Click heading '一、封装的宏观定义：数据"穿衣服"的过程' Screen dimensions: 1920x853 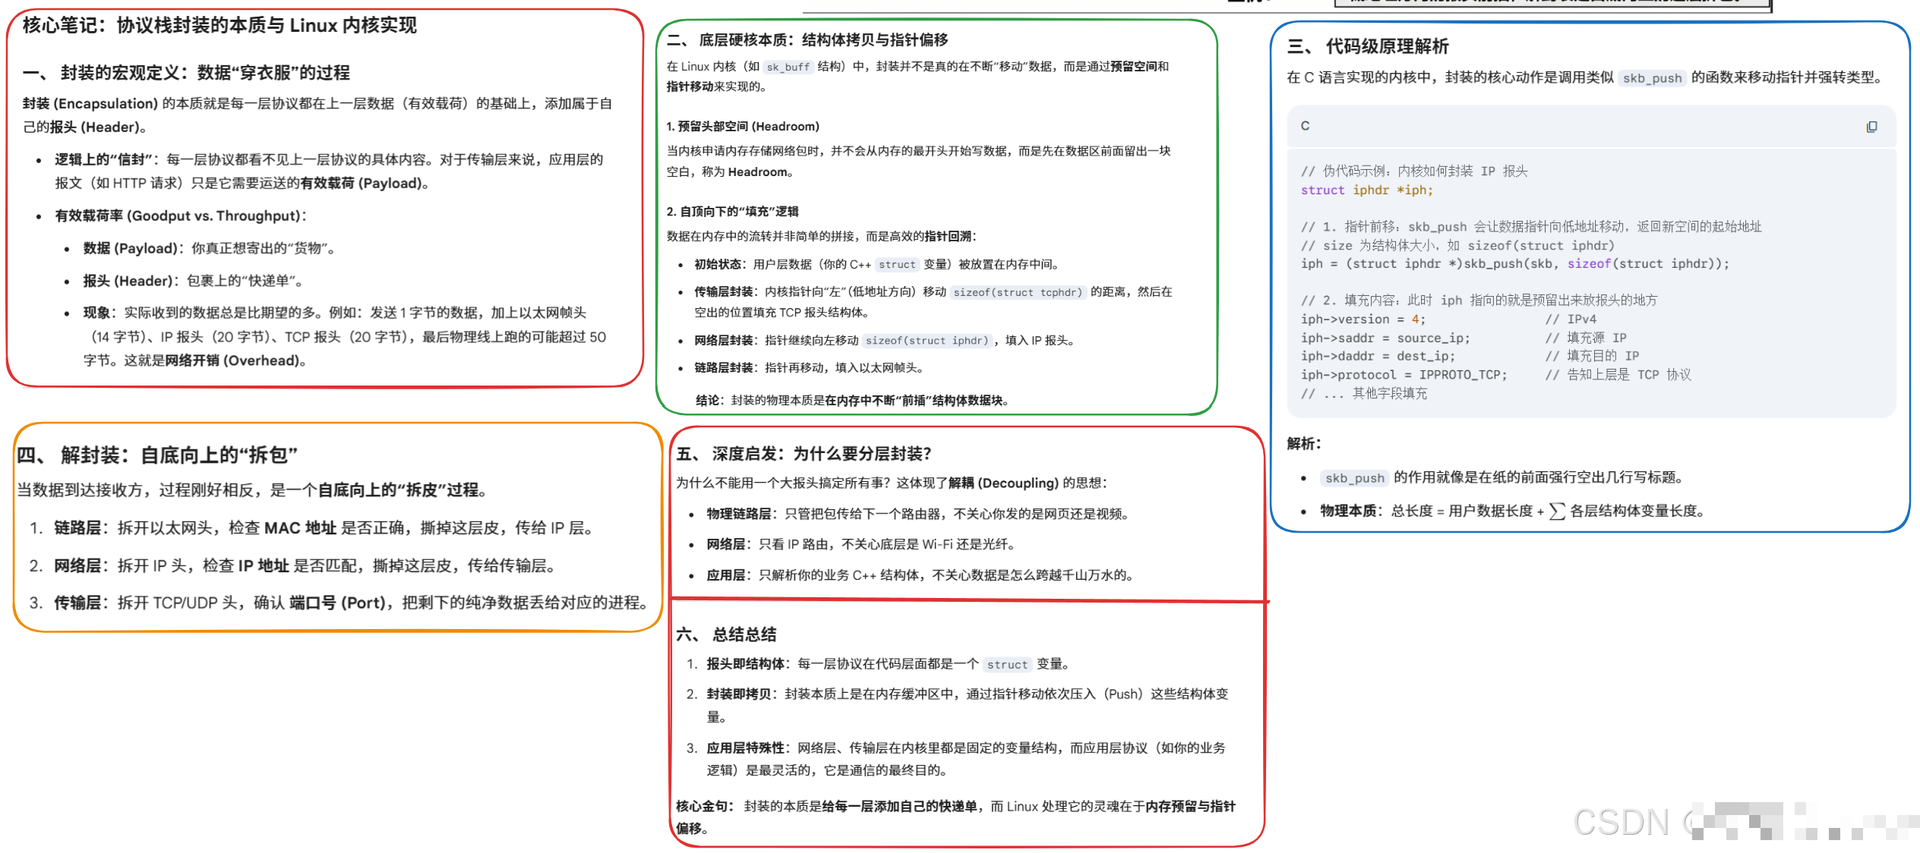click(x=186, y=72)
